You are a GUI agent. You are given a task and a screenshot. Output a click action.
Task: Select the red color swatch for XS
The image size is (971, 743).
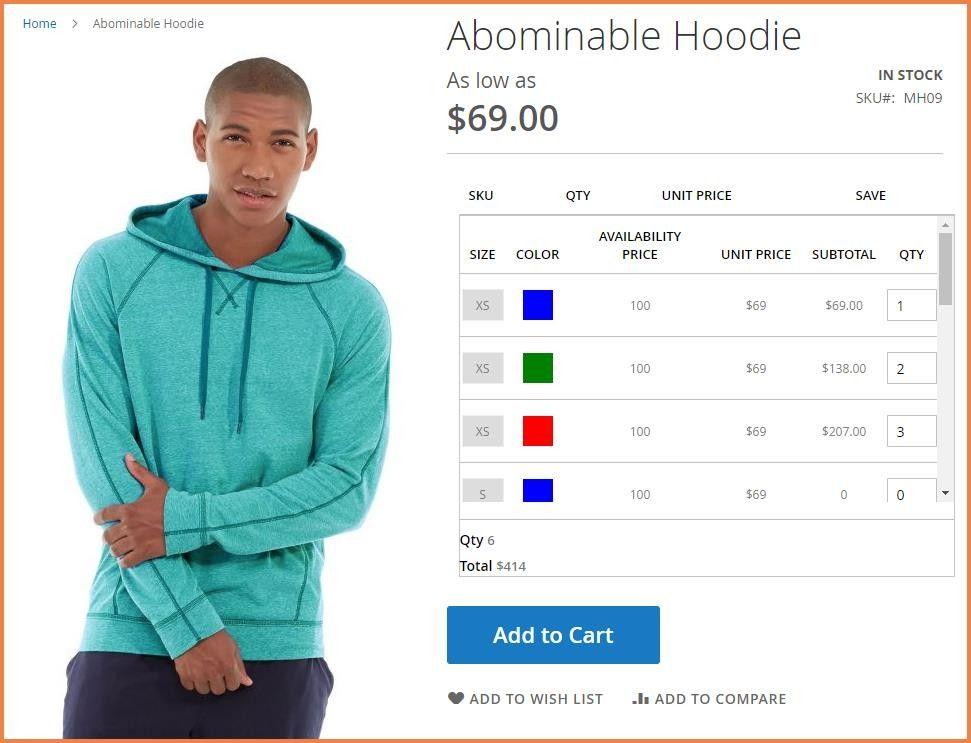538,431
